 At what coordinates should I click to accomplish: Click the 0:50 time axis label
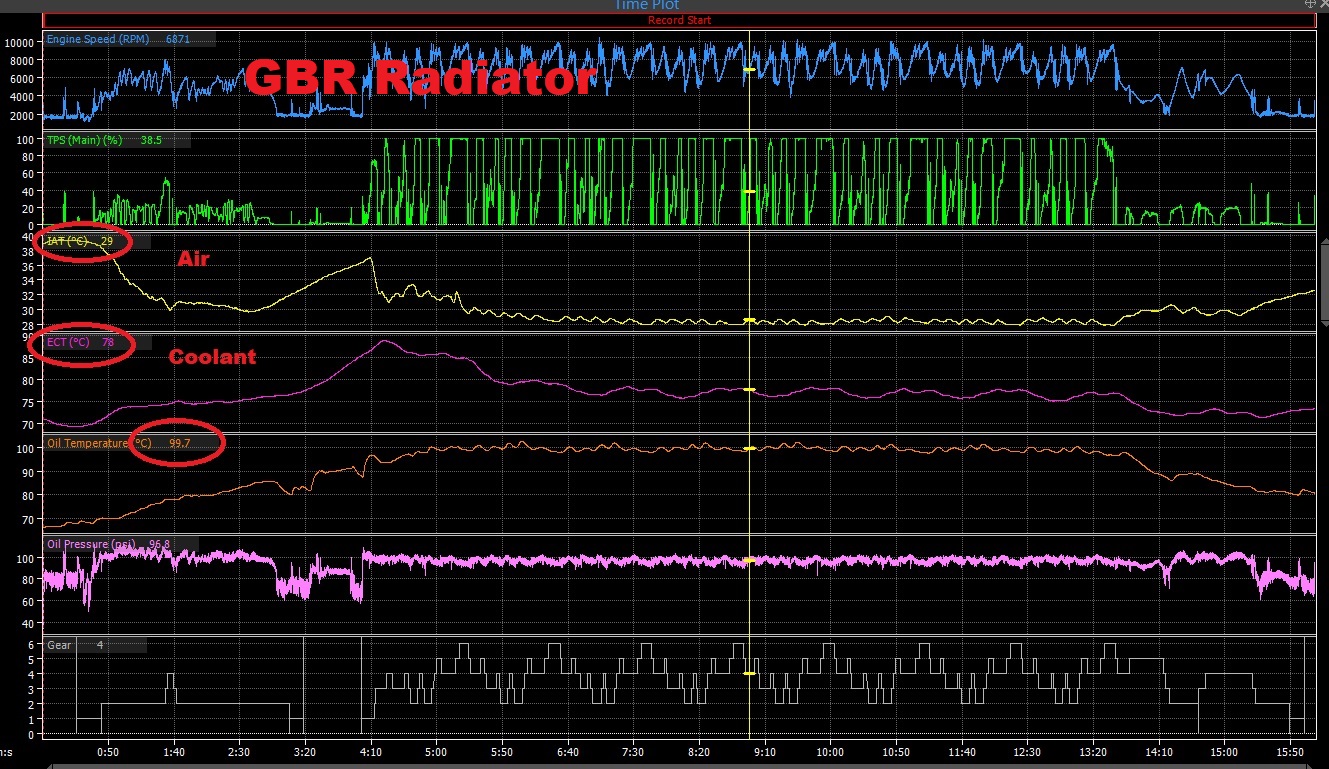tap(108, 751)
